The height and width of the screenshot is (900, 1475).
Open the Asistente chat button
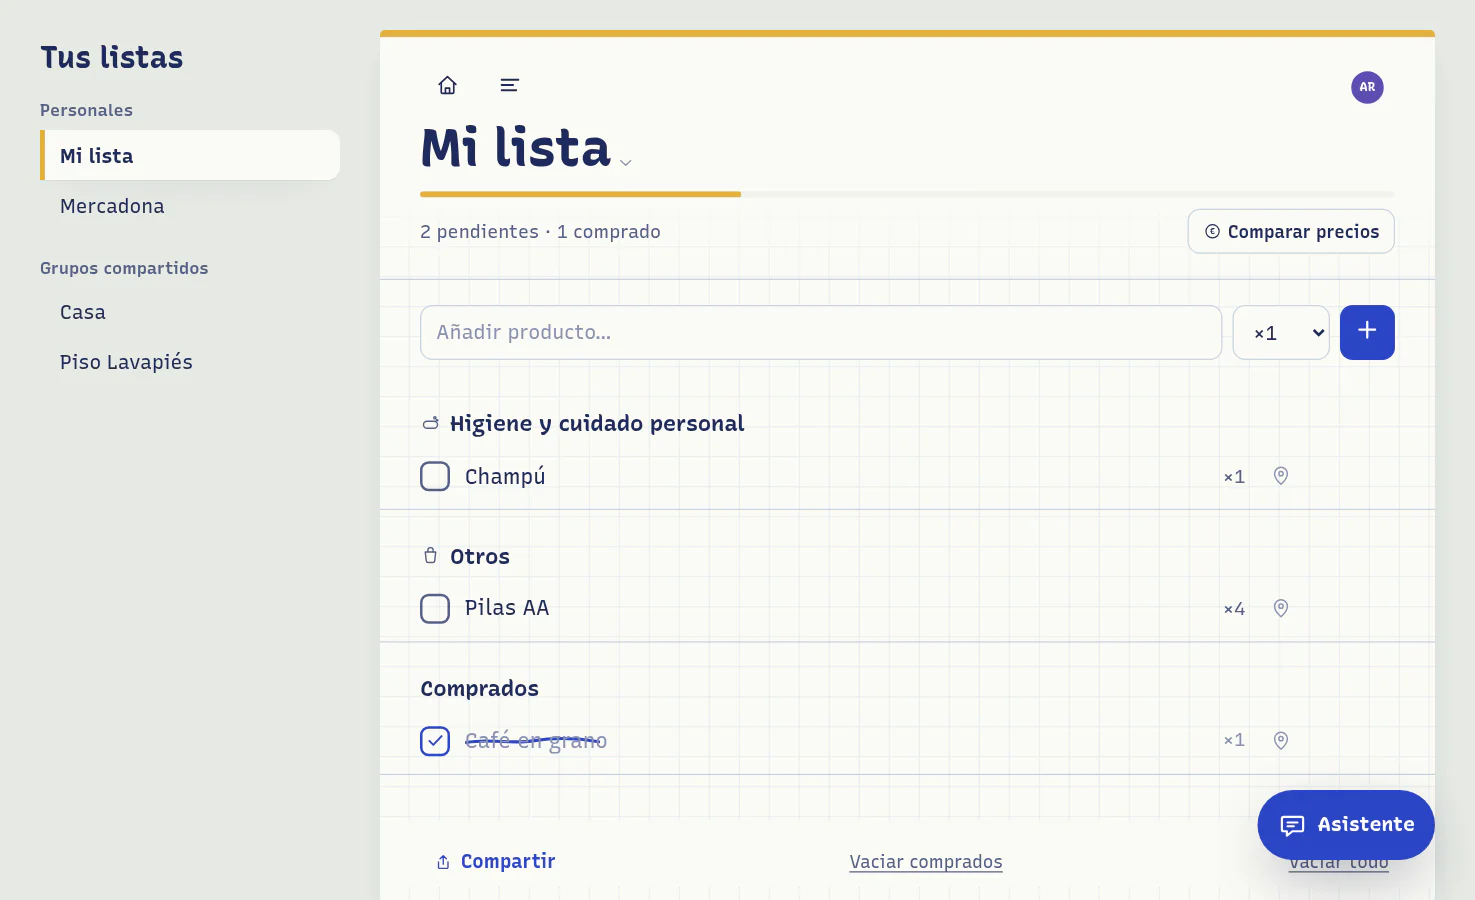click(1346, 825)
